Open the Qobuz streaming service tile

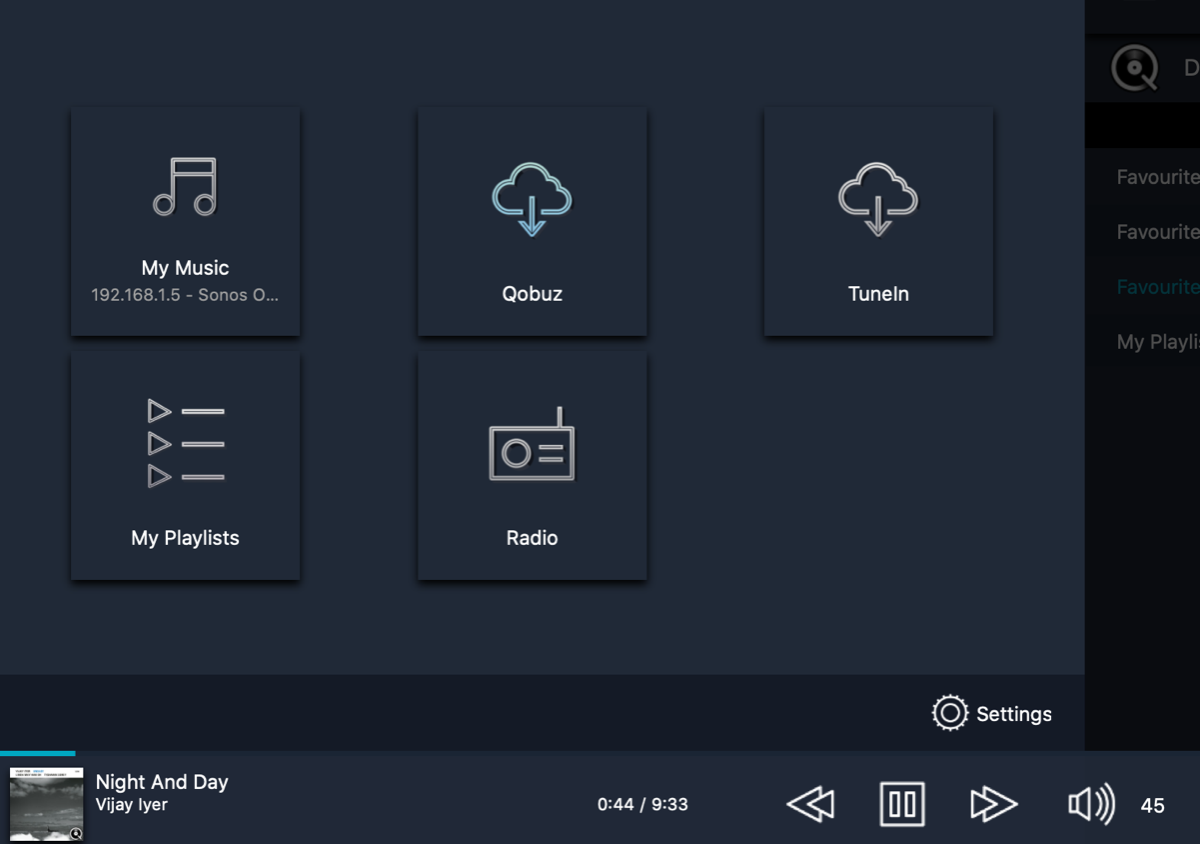click(x=532, y=221)
